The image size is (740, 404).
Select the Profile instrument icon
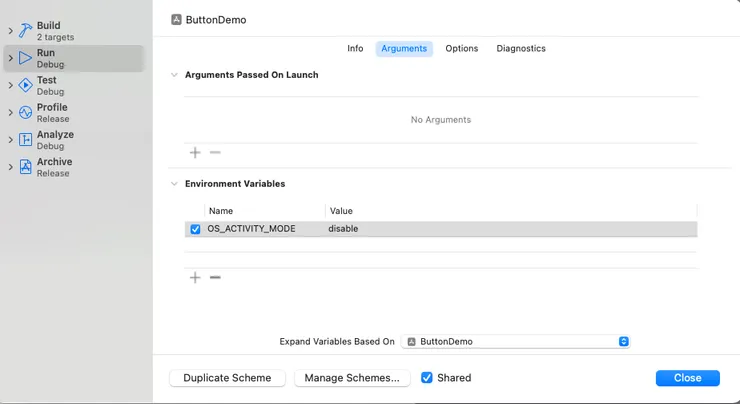26,112
